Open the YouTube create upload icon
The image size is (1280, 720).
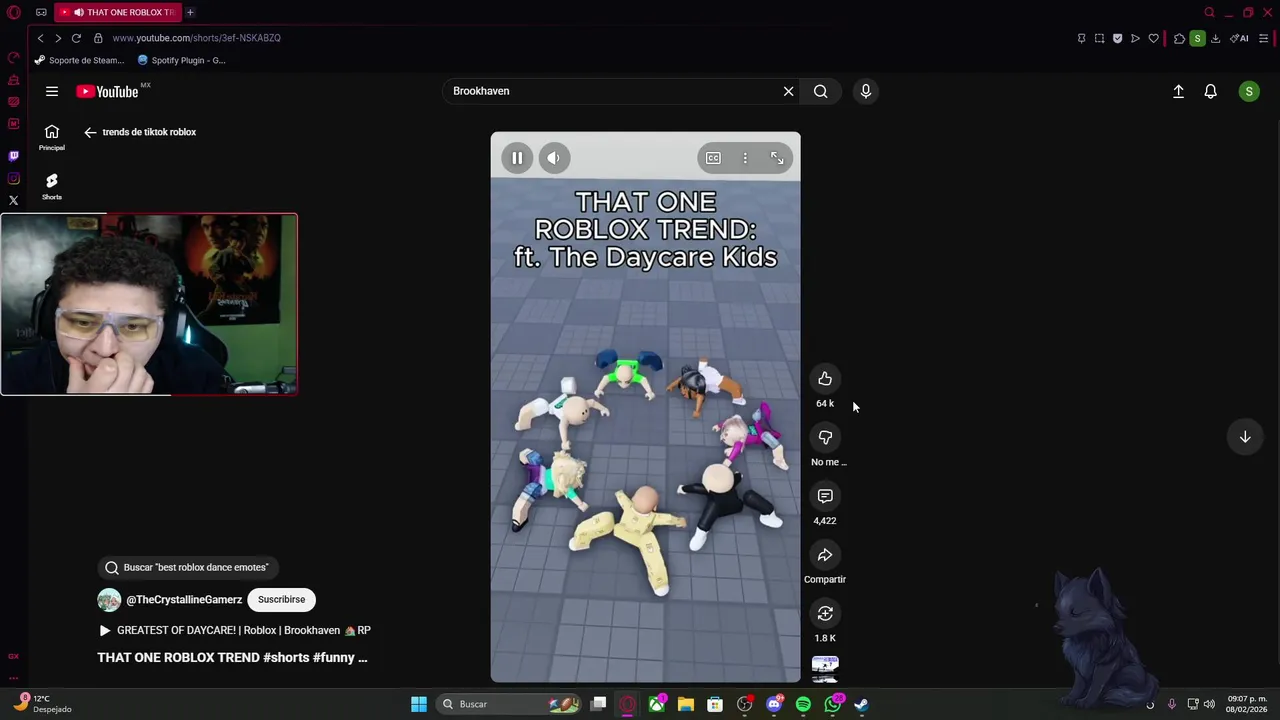1178,91
